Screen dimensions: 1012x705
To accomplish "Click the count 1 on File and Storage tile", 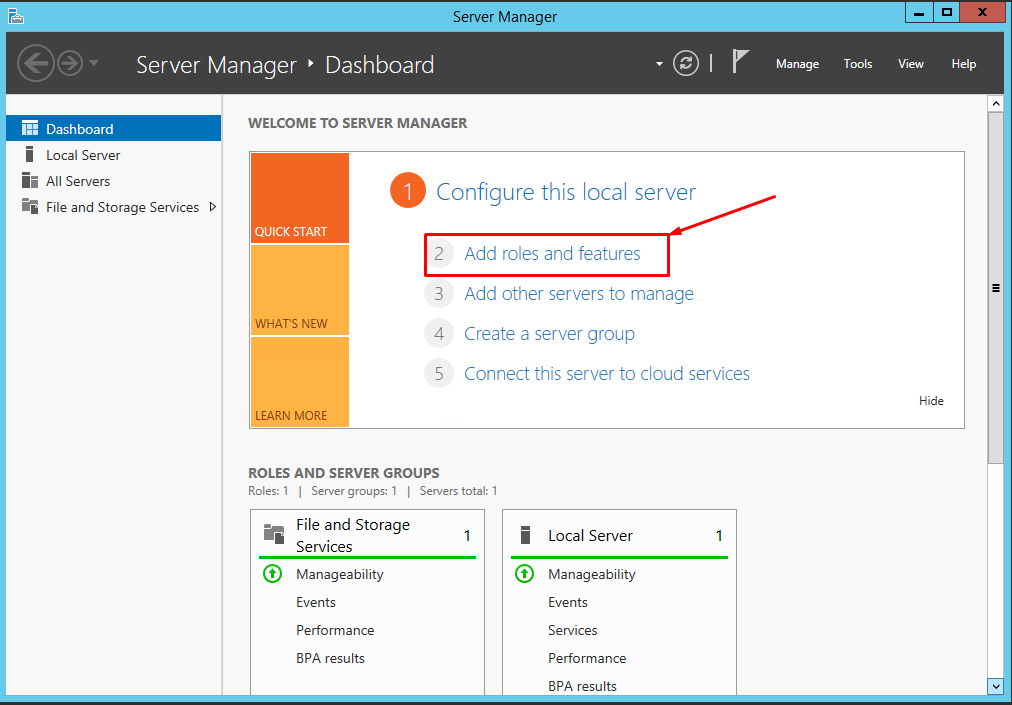I will point(467,535).
